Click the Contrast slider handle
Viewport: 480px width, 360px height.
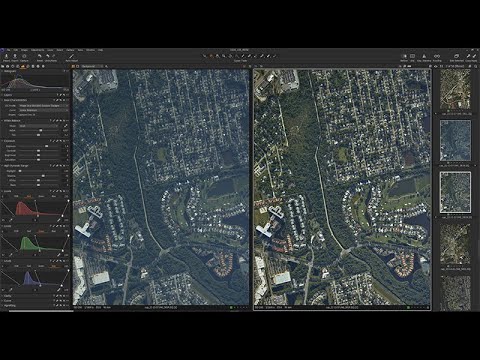click(38, 151)
